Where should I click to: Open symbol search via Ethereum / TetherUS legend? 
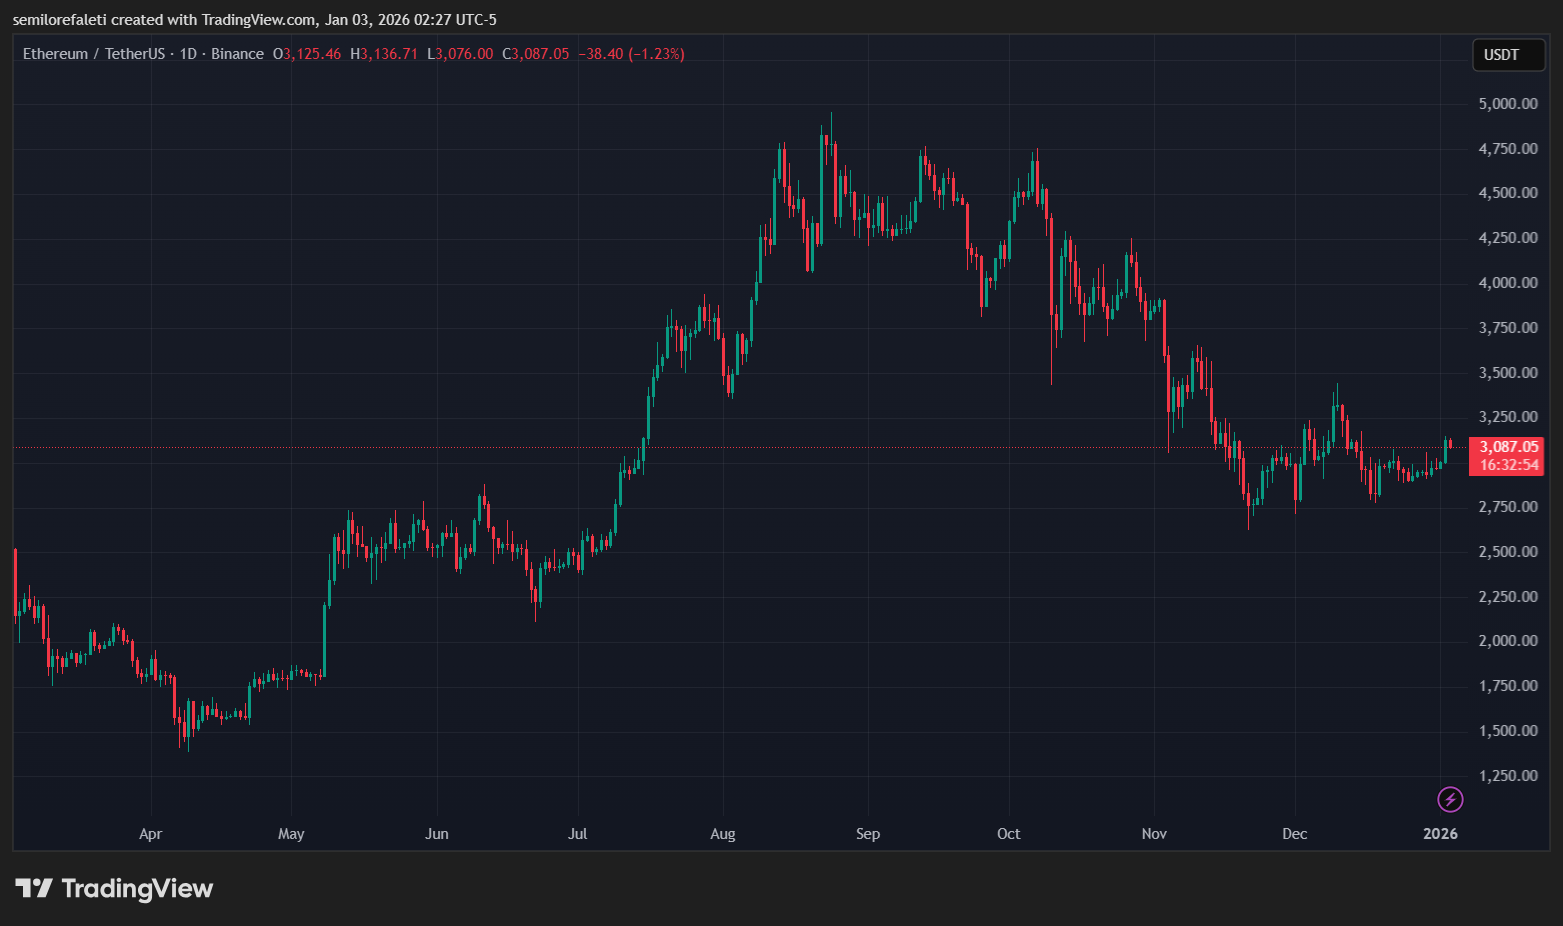coord(95,54)
